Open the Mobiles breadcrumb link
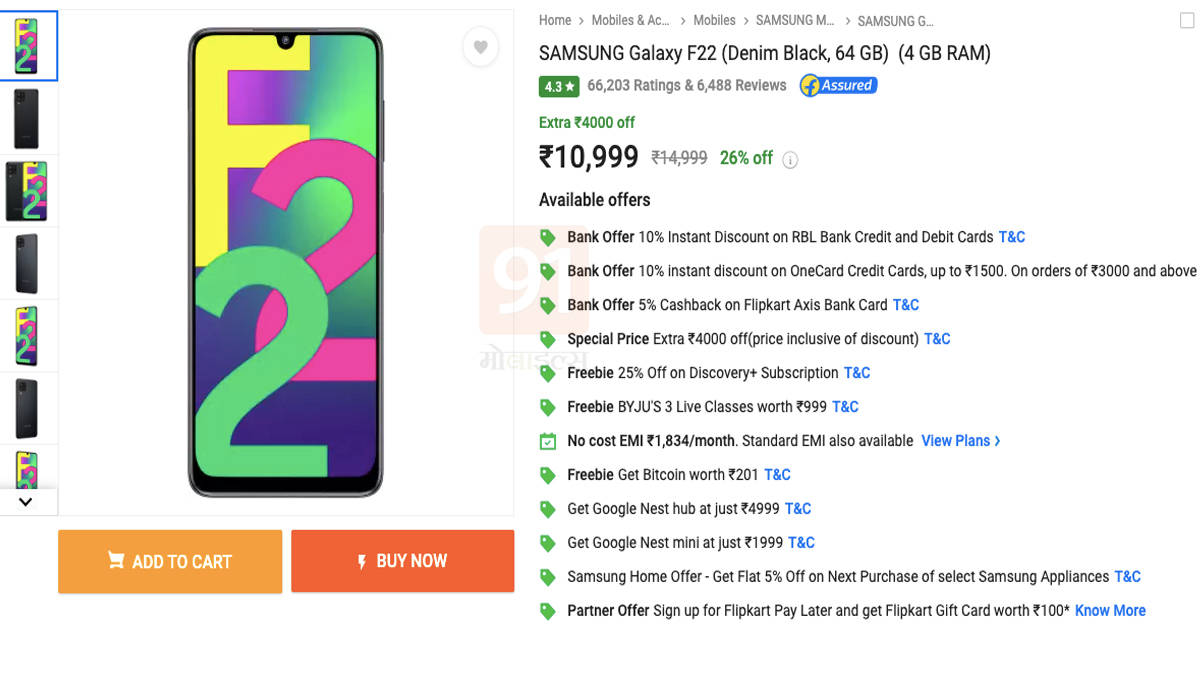Viewport: 1200px width, 675px height. [x=714, y=20]
